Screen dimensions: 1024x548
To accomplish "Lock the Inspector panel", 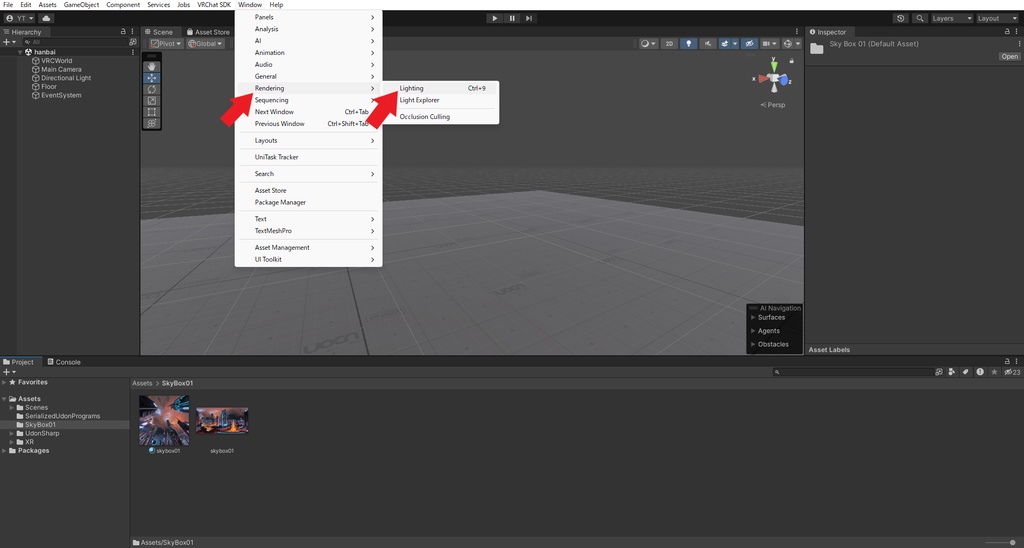I will click(1008, 31).
